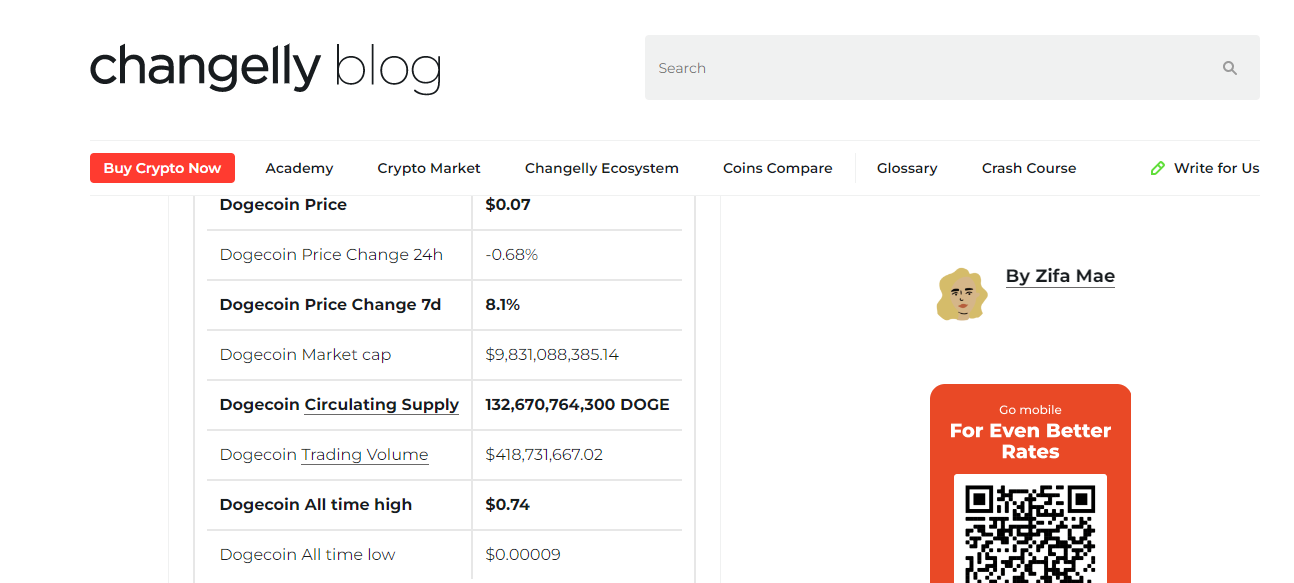This screenshot has width=1294, height=583.
Task: Select the $0.07 price value
Action: tap(508, 205)
